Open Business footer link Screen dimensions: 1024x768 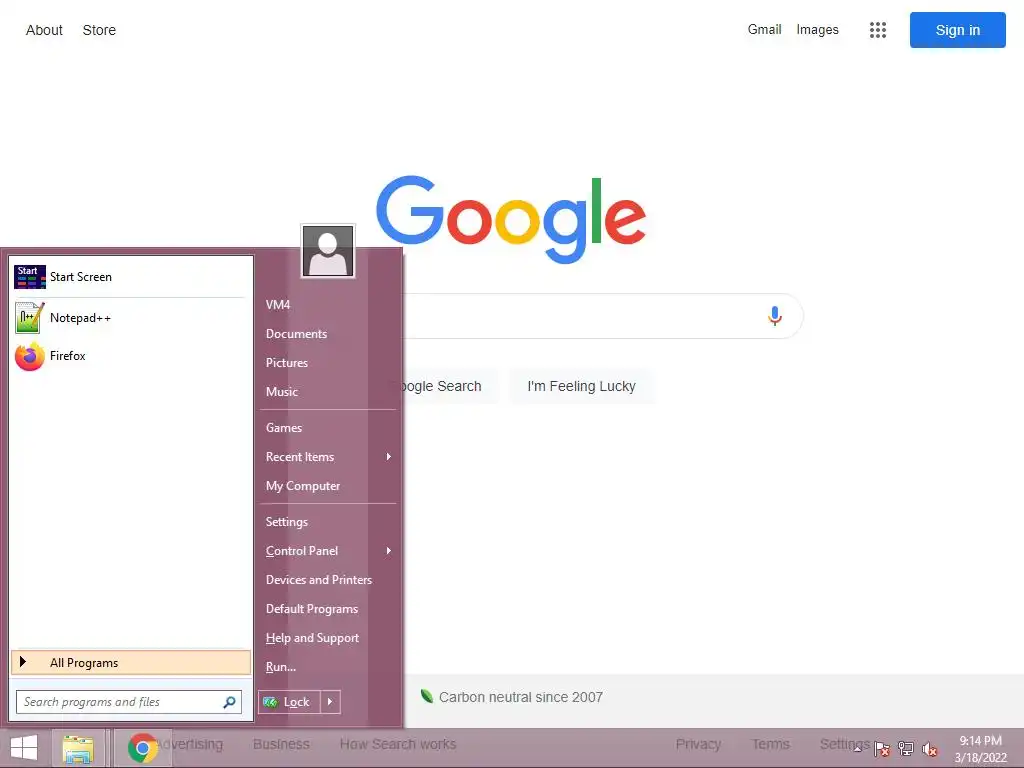tap(281, 744)
